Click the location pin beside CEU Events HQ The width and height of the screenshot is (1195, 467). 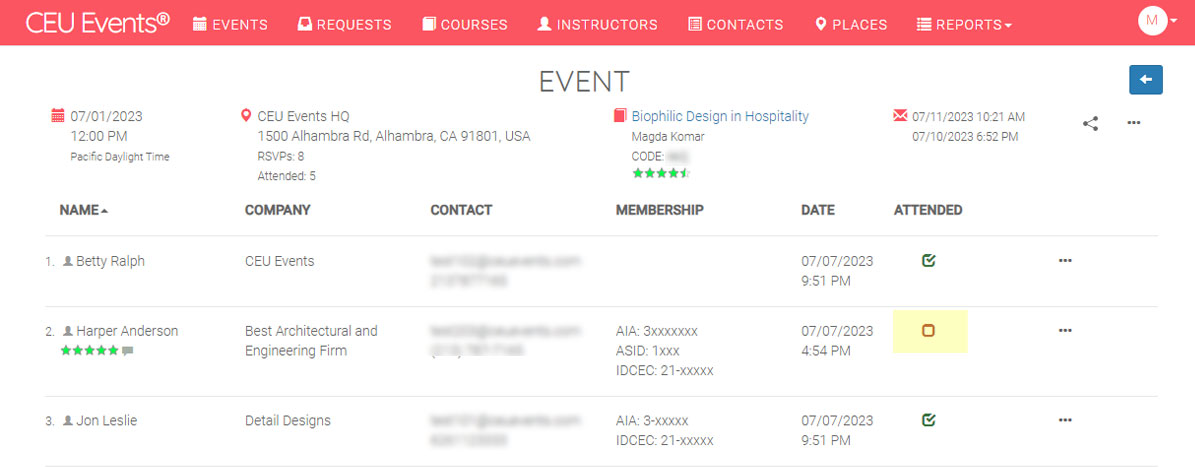pyautogui.click(x=246, y=116)
